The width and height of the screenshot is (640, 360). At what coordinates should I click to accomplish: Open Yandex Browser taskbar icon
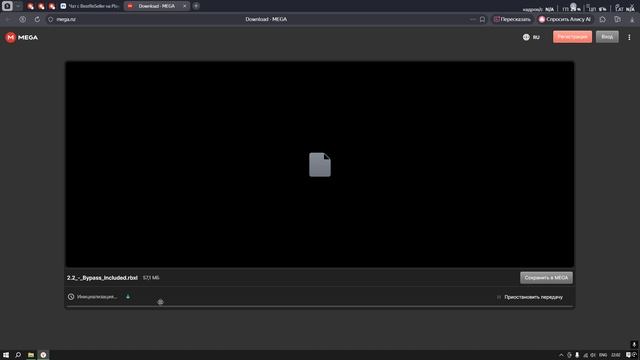pyautogui.click(x=43, y=355)
